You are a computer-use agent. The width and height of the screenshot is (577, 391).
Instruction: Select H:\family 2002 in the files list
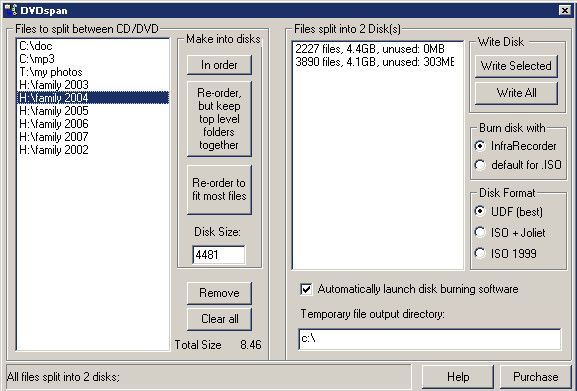(92, 150)
